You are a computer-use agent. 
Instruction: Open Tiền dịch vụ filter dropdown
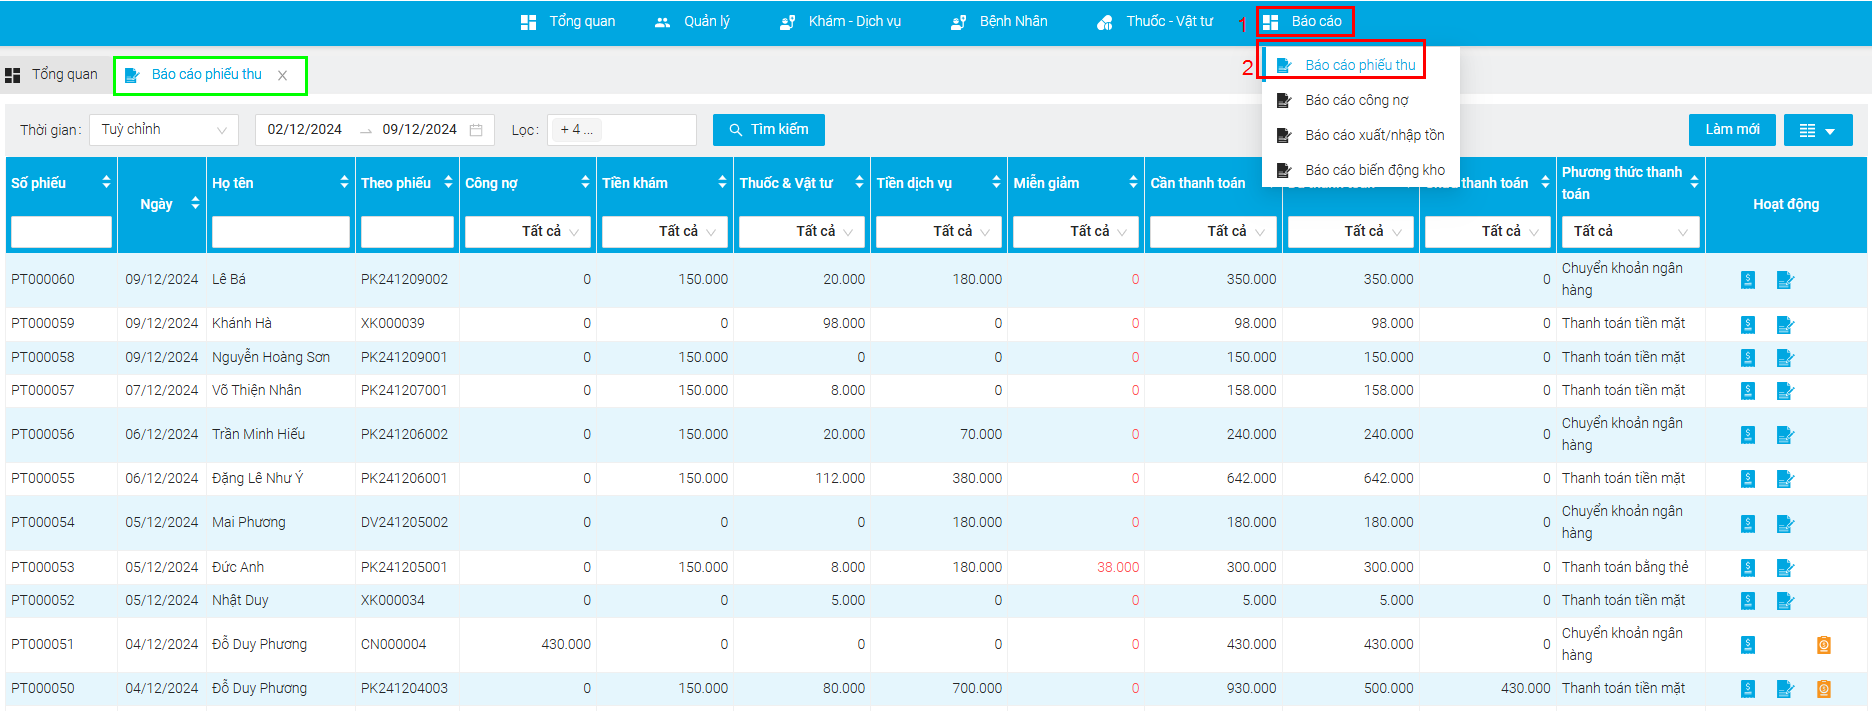point(938,231)
